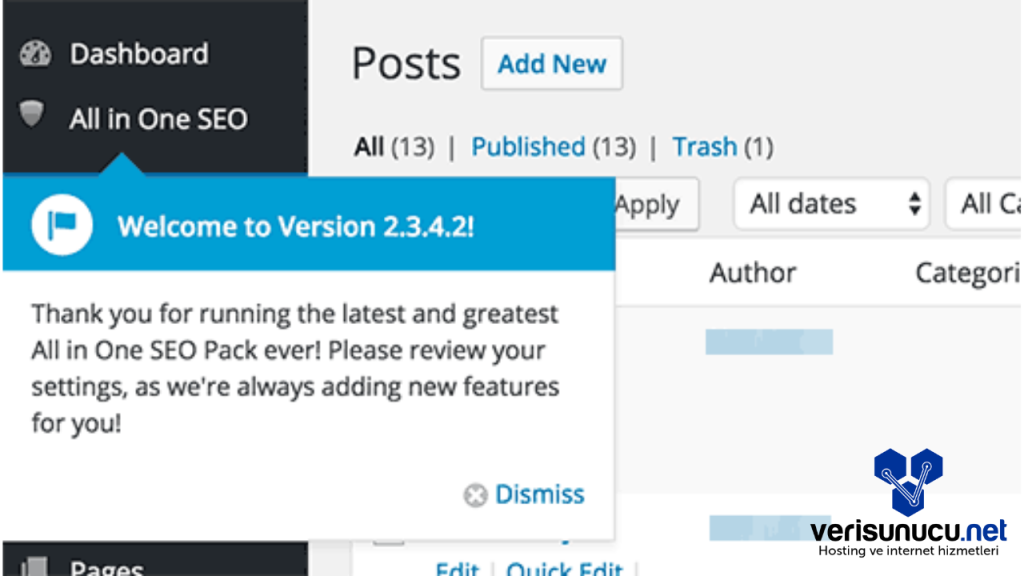
Task: Expand the All Categories filter dropdown
Action: (985, 204)
